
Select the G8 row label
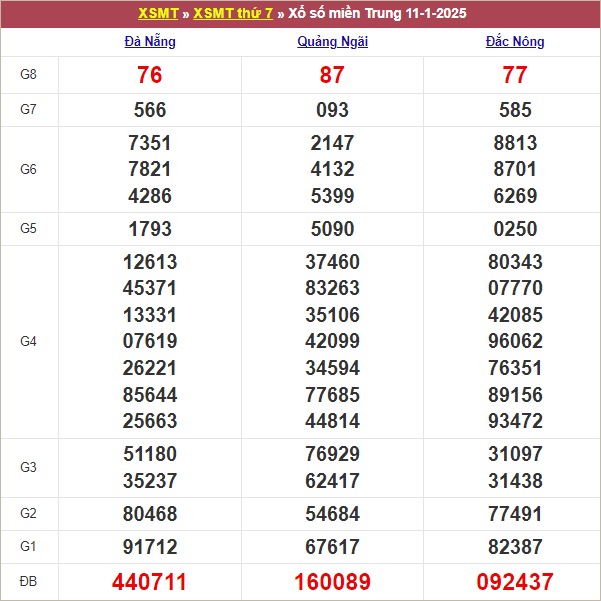tap(29, 75)
